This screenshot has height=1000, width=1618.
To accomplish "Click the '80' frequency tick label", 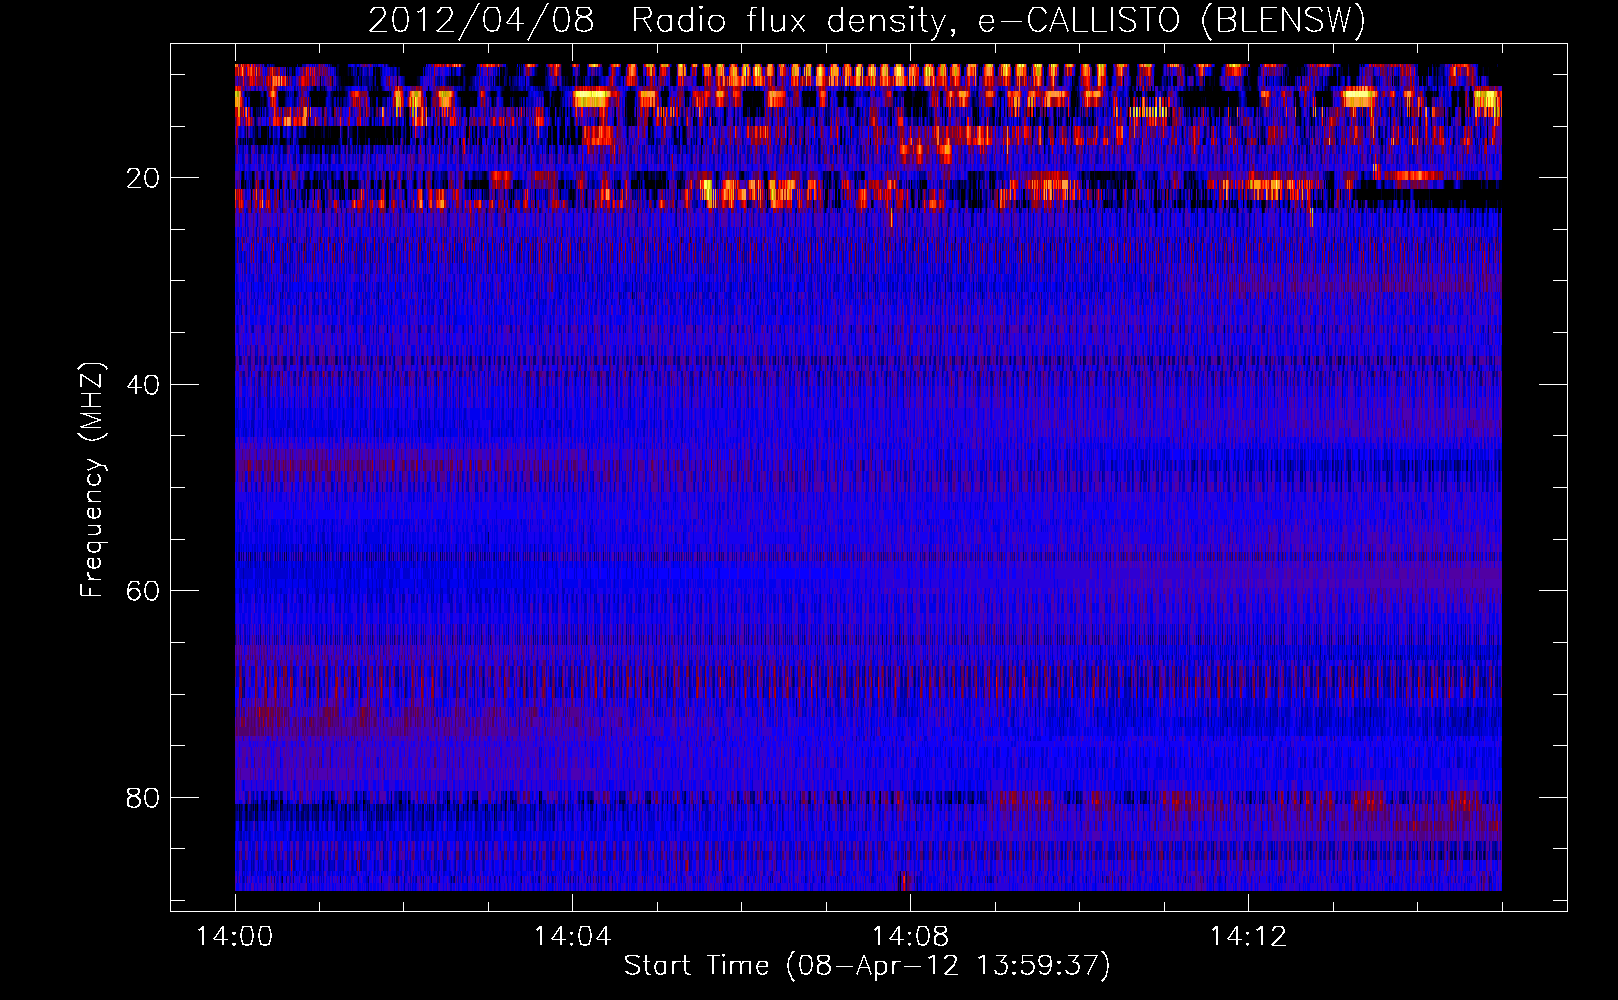I will coord(143,798).
